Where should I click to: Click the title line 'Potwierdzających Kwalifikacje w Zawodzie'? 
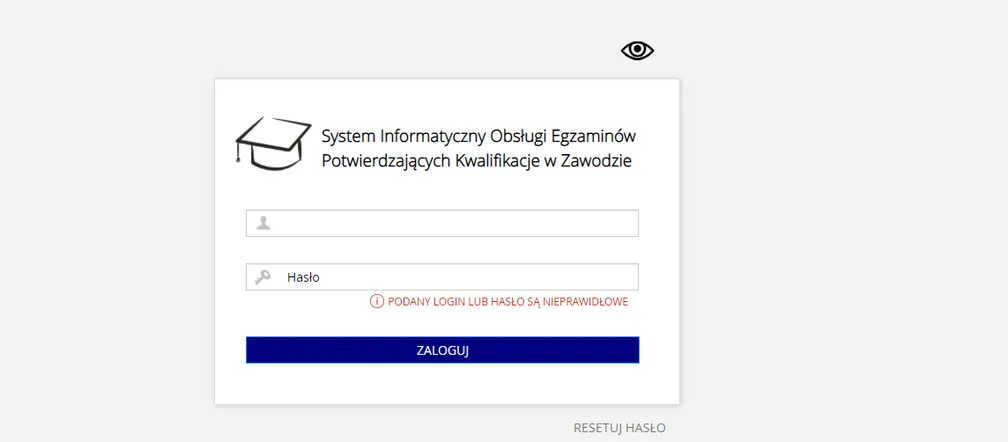pos(476,160)
